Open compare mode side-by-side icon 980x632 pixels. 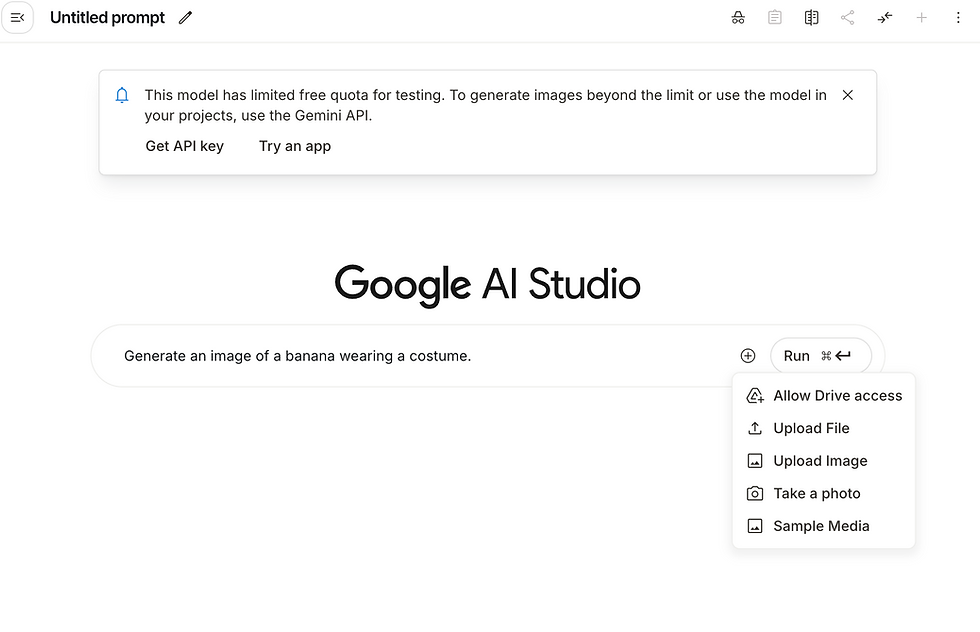click(811, 18)
